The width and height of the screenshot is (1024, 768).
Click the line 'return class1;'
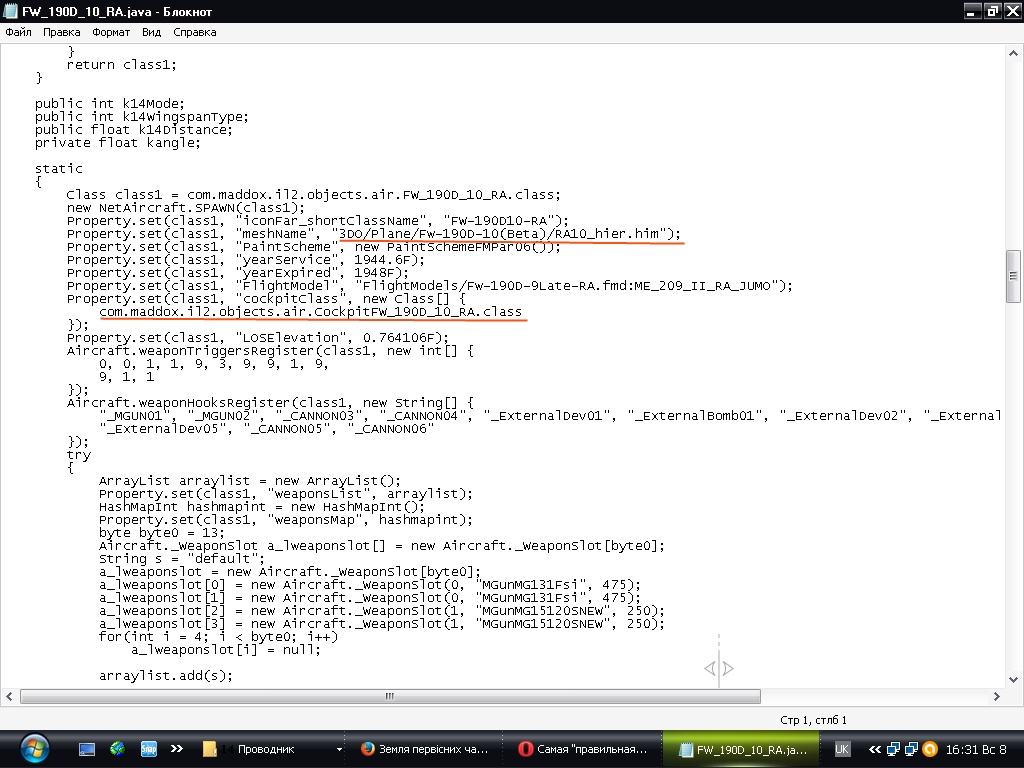(121, 65)
